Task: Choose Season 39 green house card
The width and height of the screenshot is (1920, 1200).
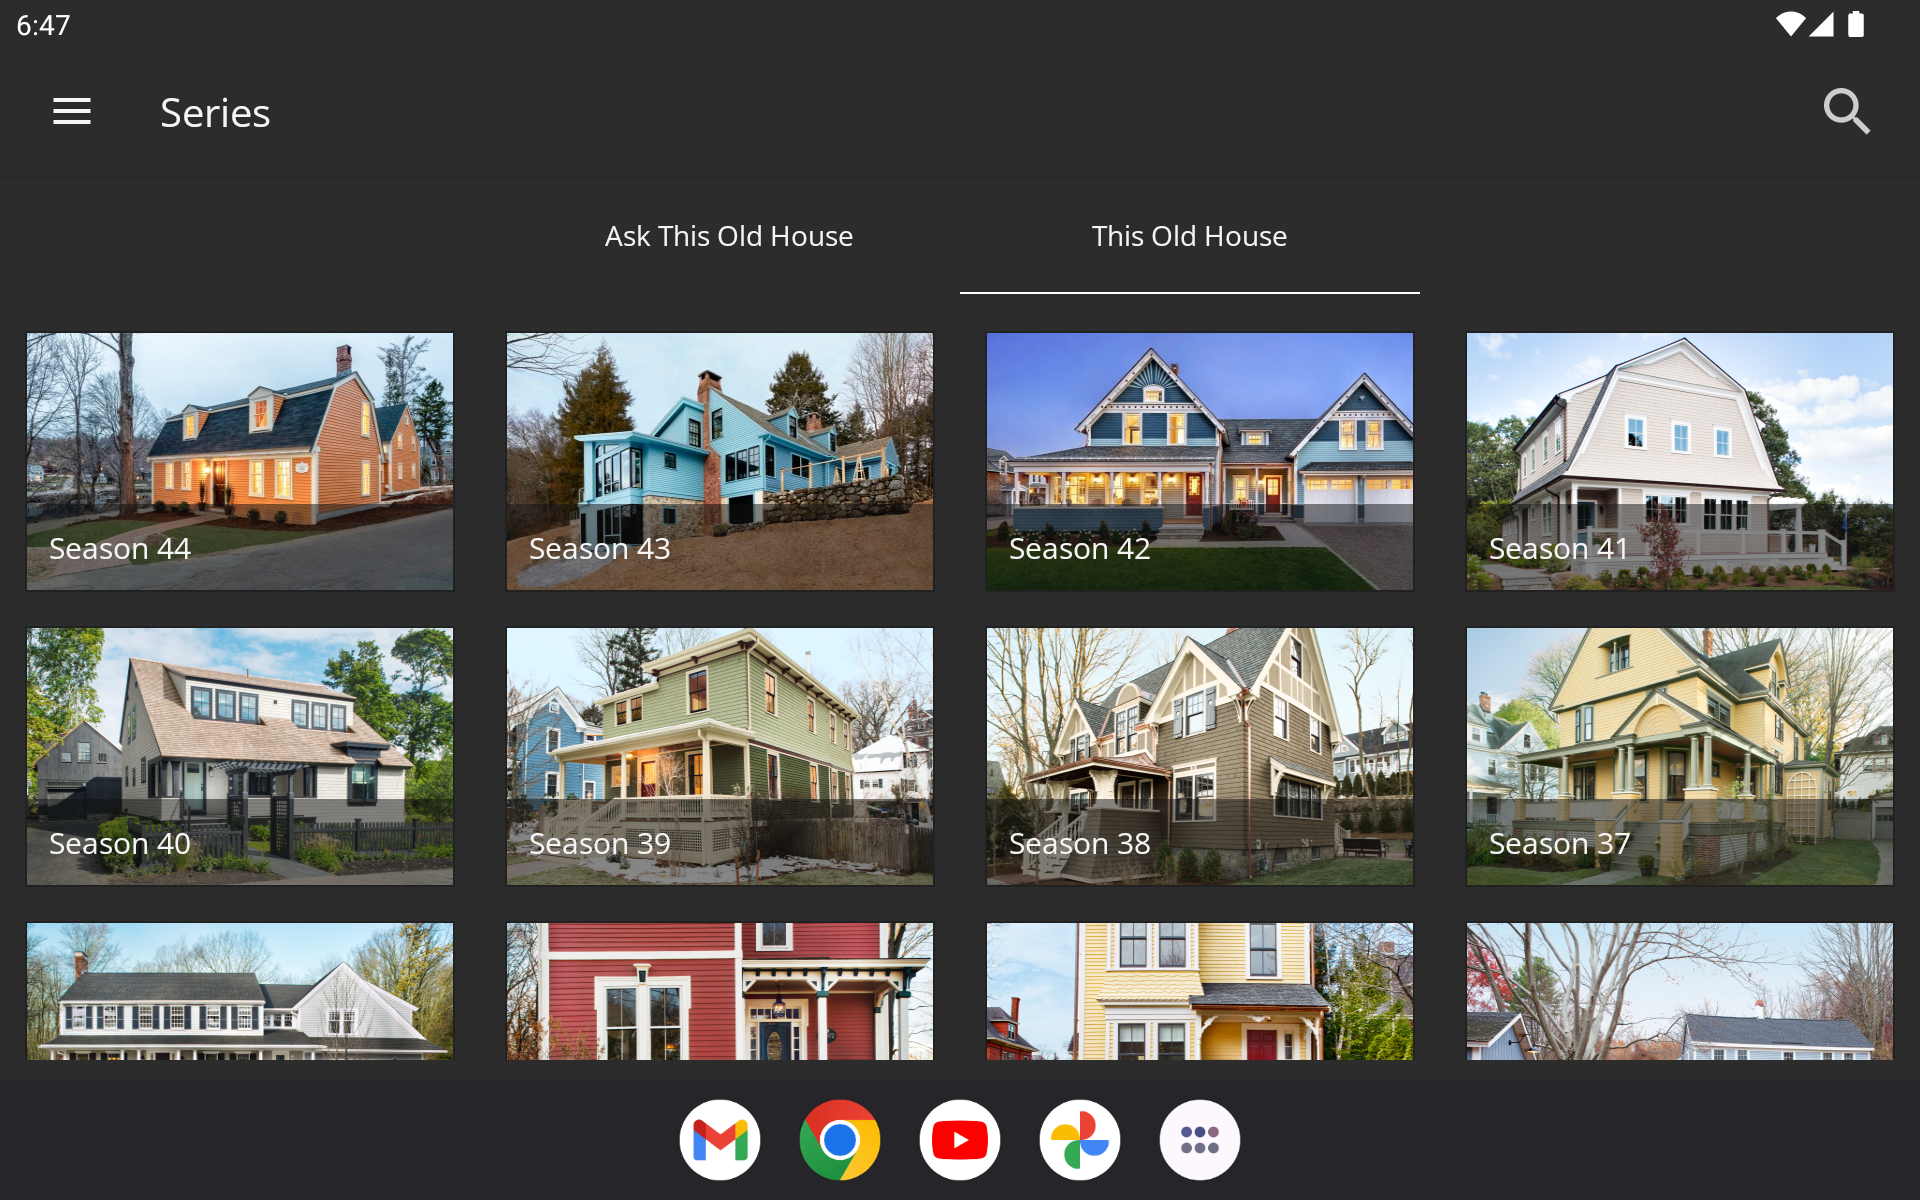Action: (720, 757)
